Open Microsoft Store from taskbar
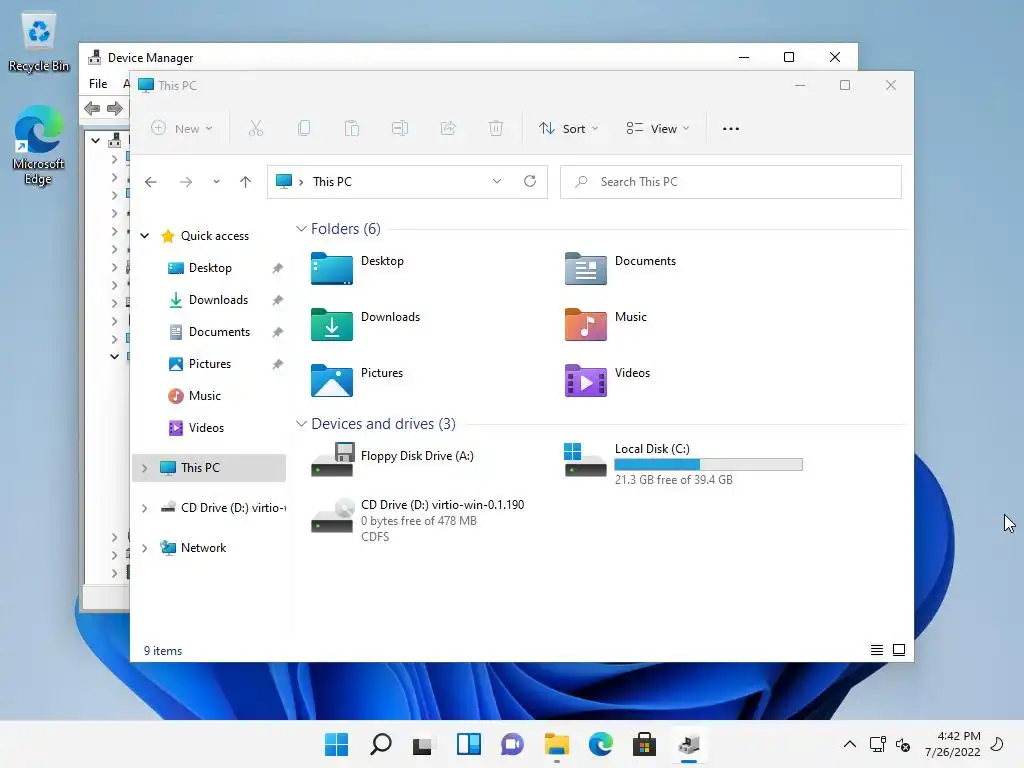The image size is (1024, 768). coord(644,744)
